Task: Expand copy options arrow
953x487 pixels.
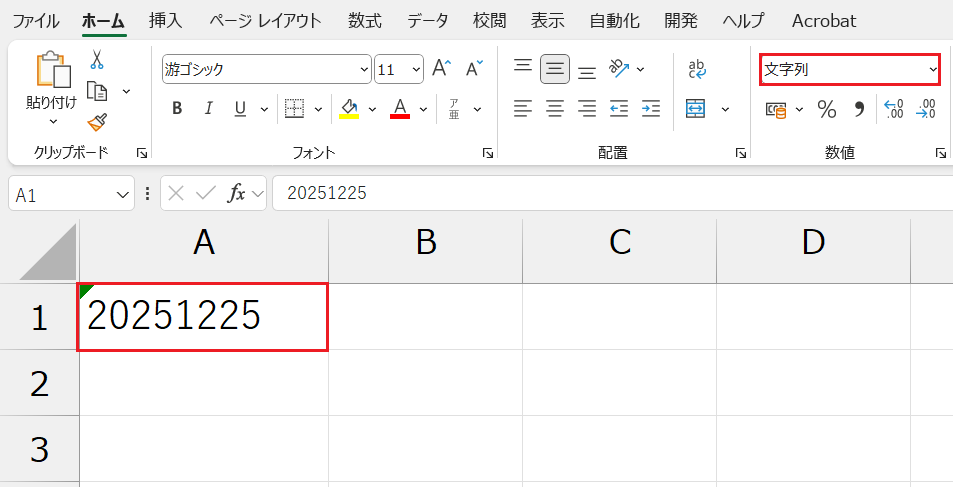Action: coord(126,91)
